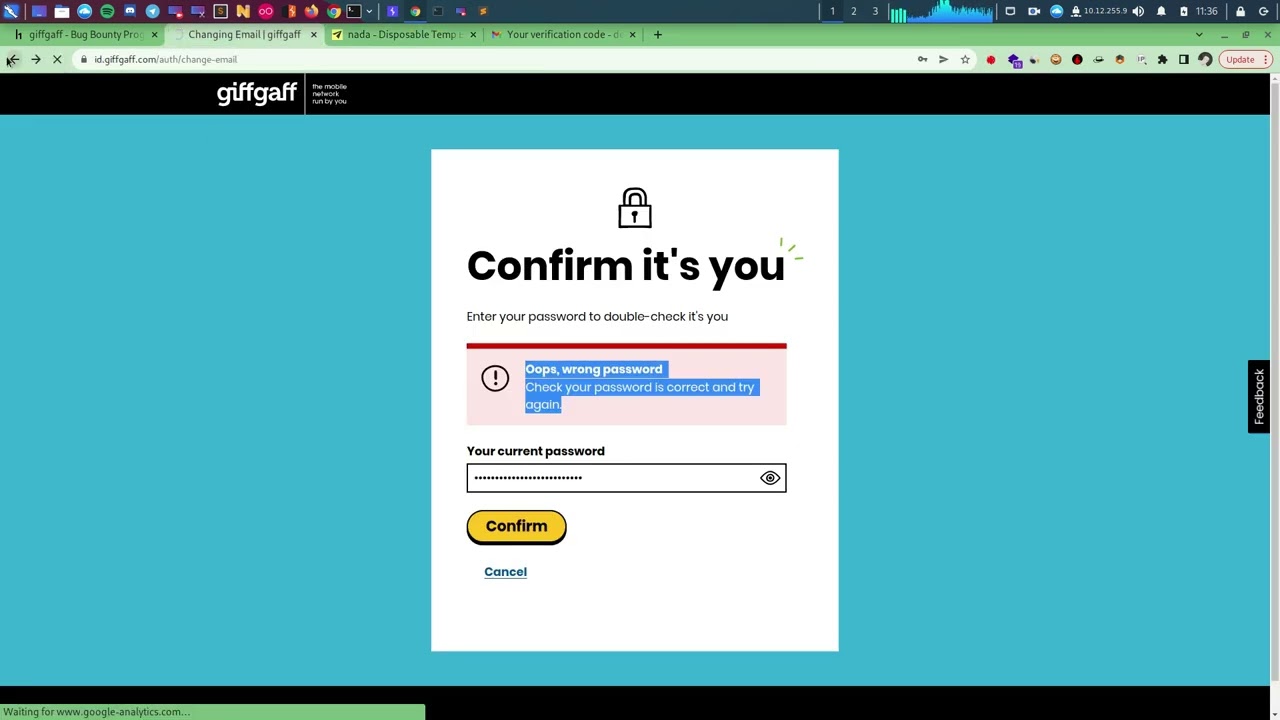Open the terminal emulator launcher
This screenshot has width=1280, height=720.
(354, 11)
